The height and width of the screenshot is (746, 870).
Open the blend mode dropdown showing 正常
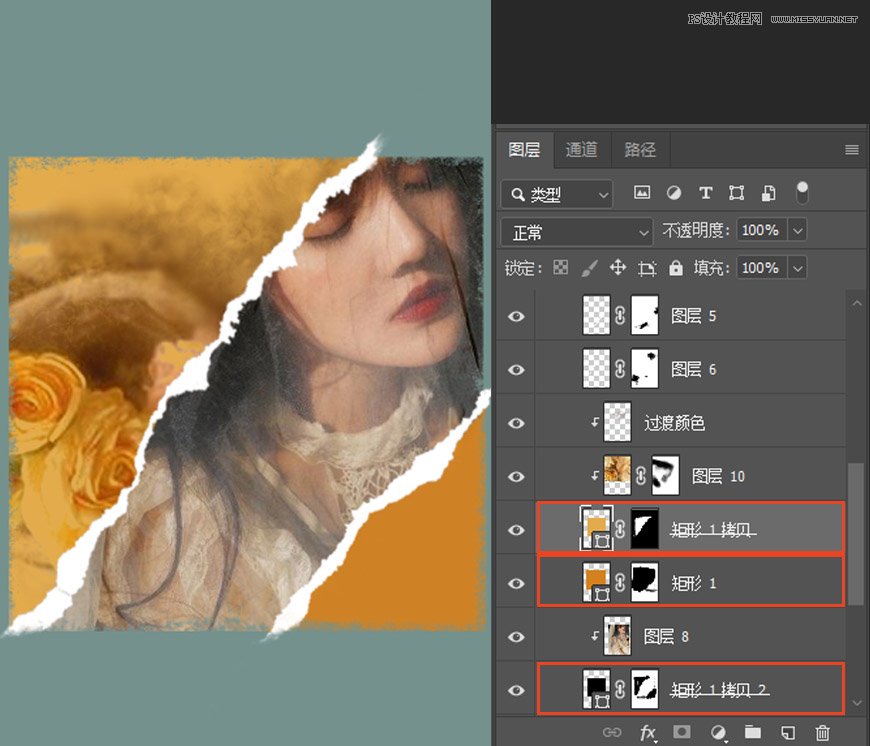pyautogui.click(x=577, y=231)
